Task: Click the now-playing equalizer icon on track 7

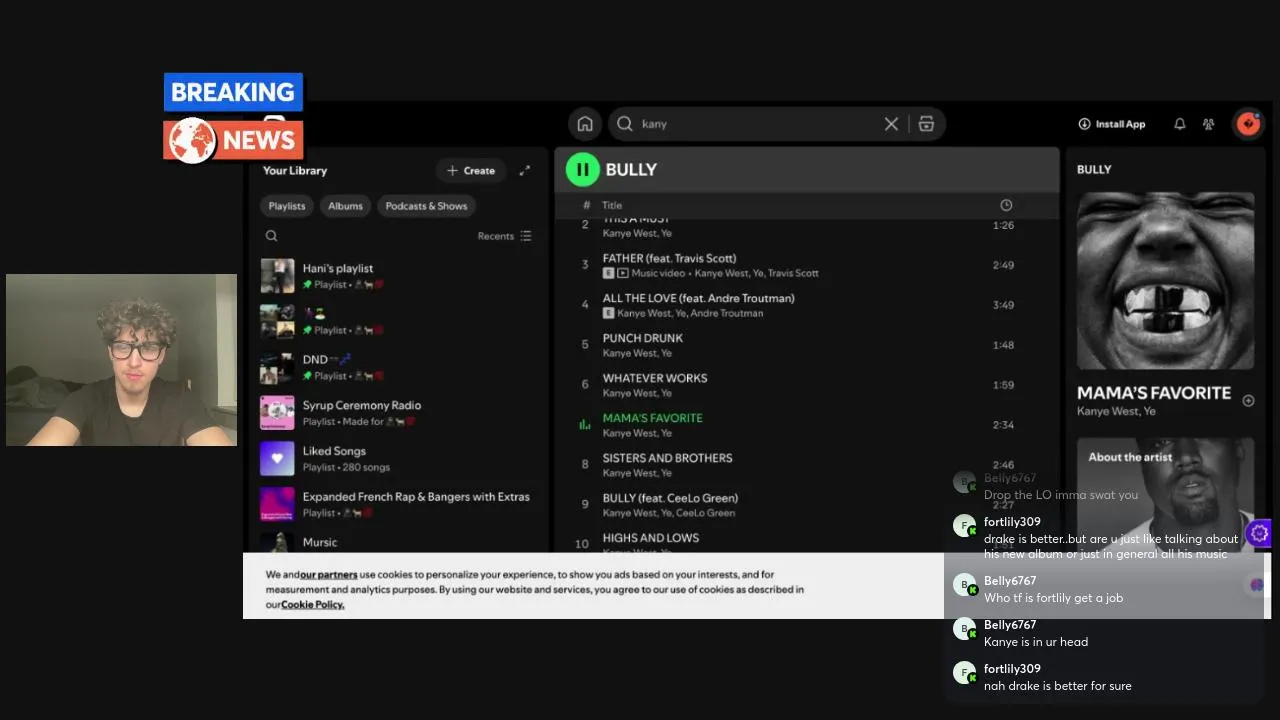Action: click(585, 425)
